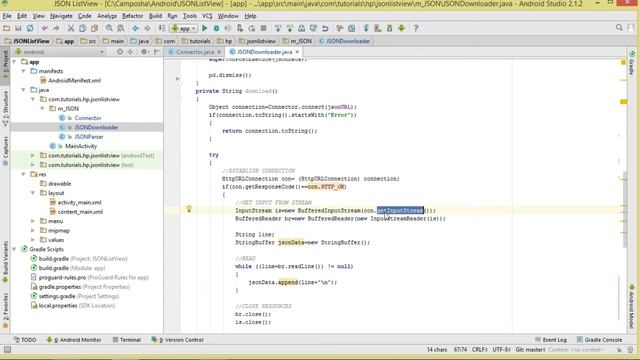Open the Navigate menu
This screenshot has width=640, height=360.
pos(61,16)
